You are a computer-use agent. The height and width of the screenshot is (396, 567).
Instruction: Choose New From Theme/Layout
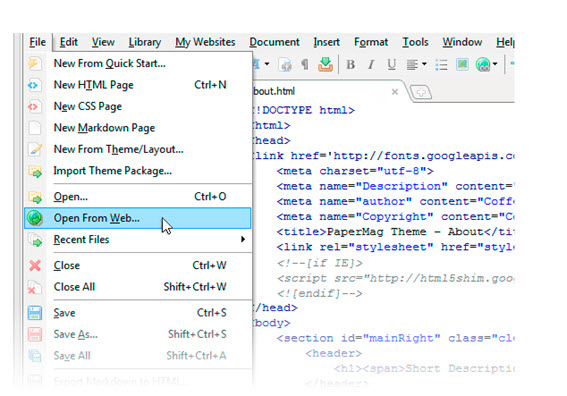coord(137,149)
